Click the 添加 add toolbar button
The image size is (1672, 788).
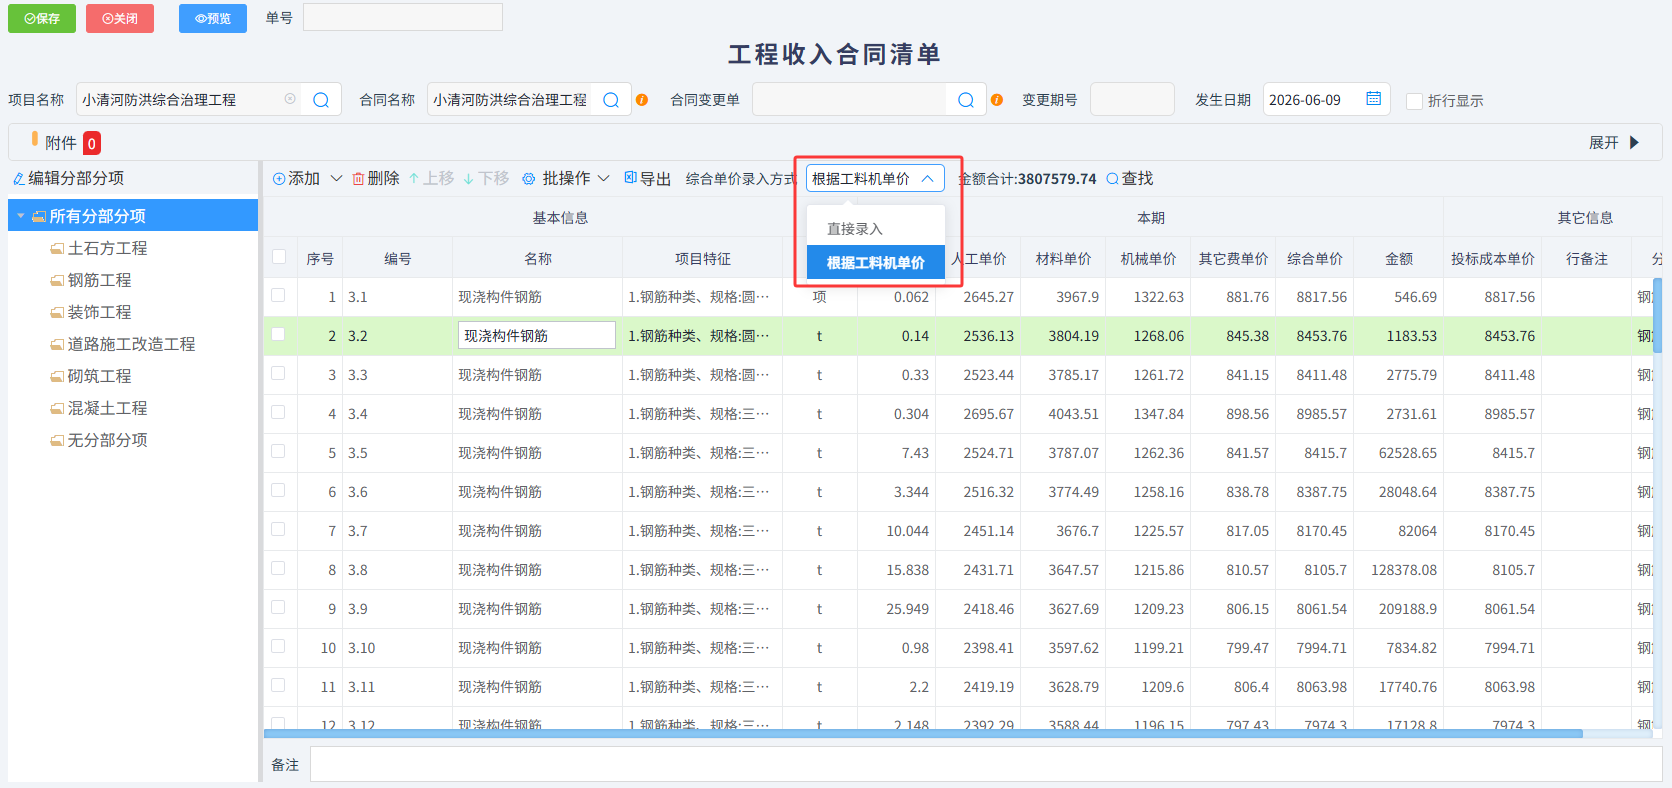(296, 178)
